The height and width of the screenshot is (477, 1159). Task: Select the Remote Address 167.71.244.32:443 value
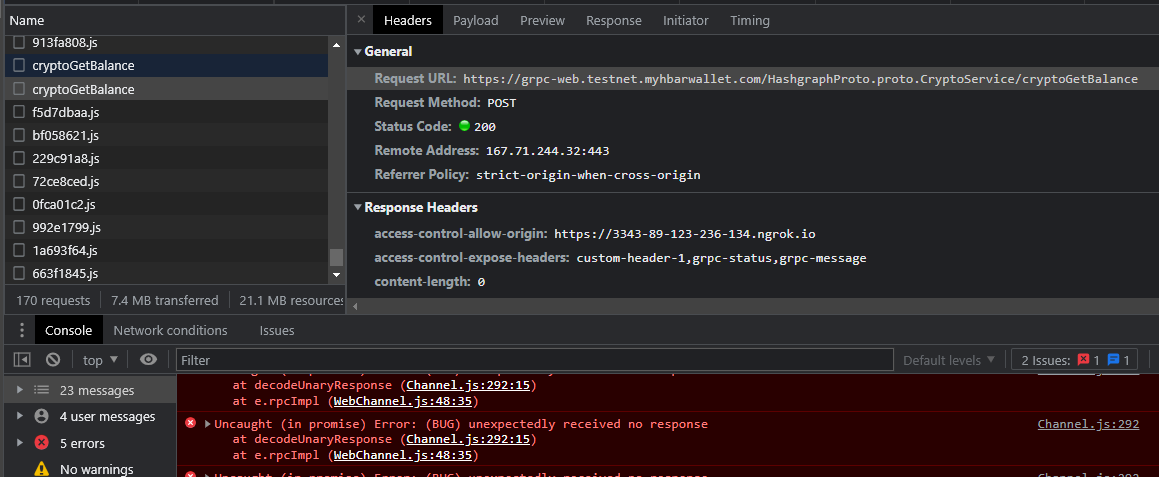point(547,151)
